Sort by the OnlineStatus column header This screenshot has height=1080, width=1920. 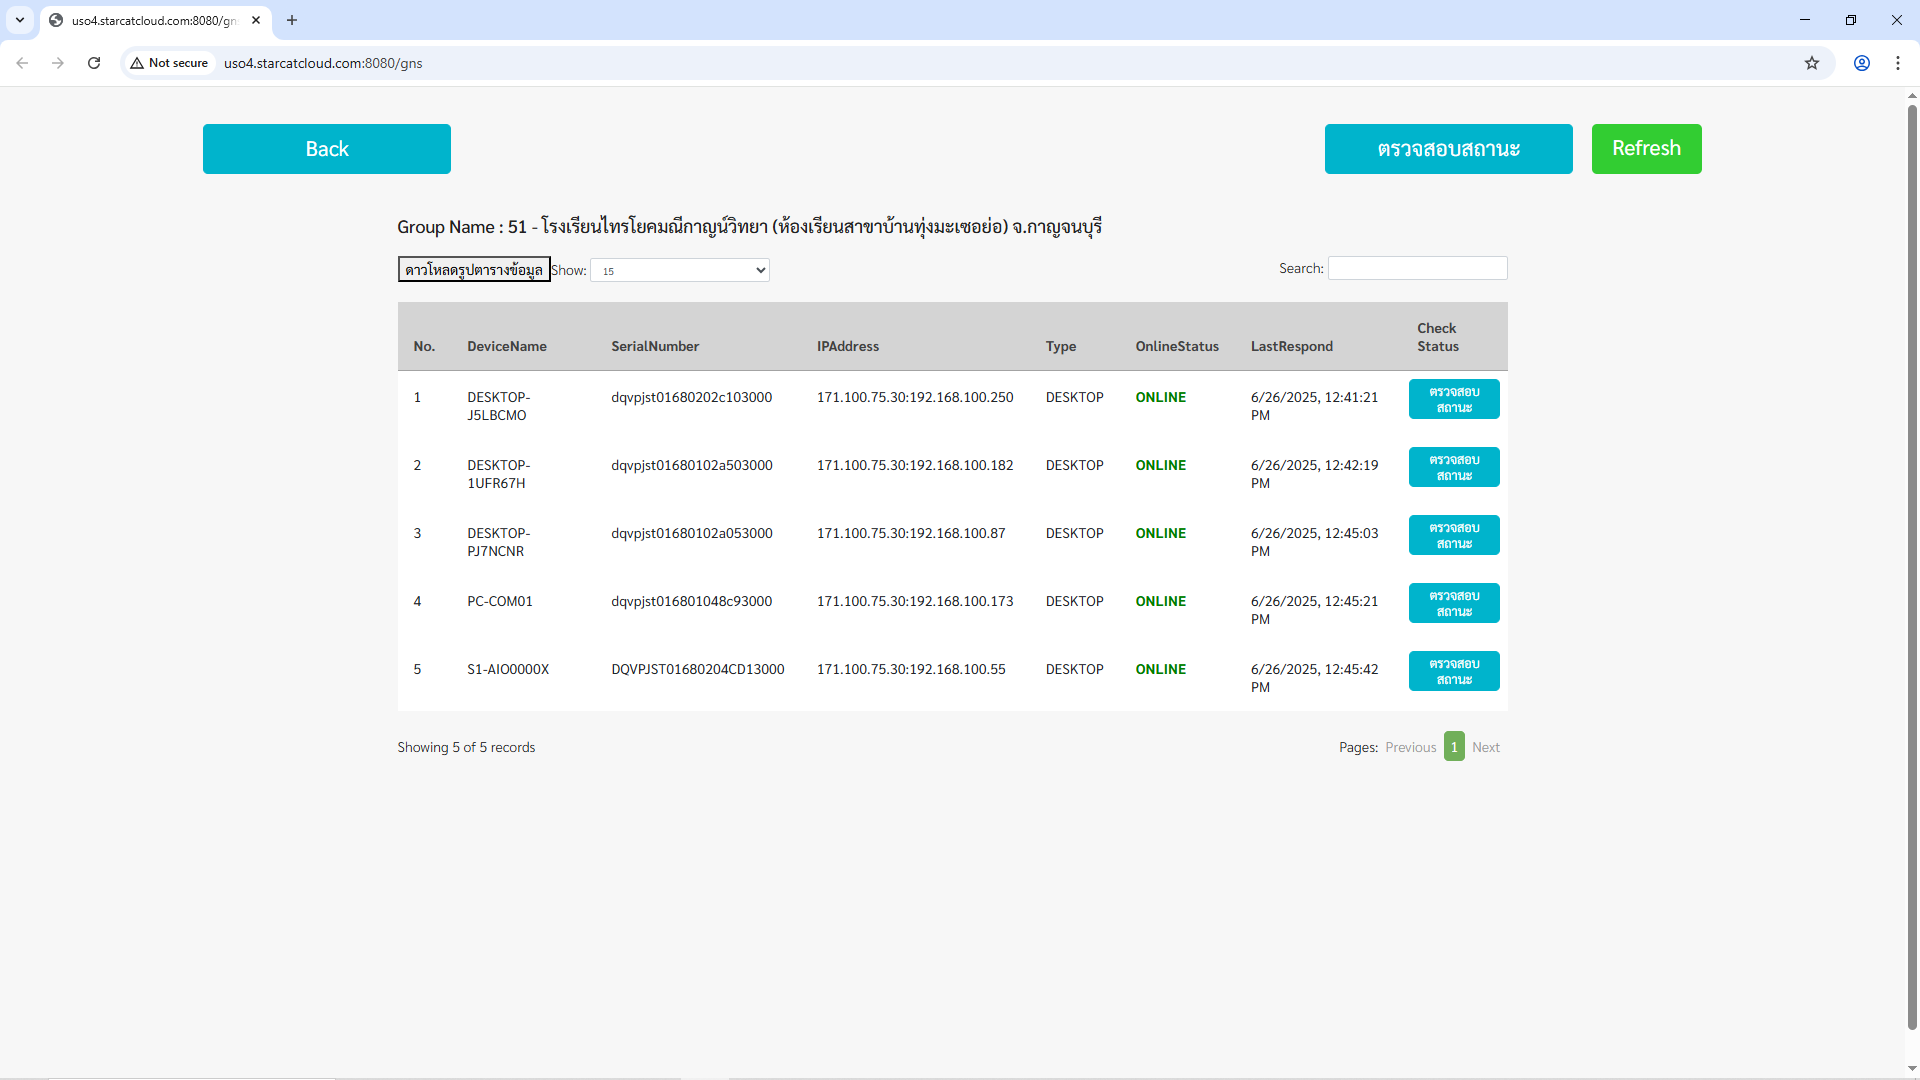(1177, 346)
